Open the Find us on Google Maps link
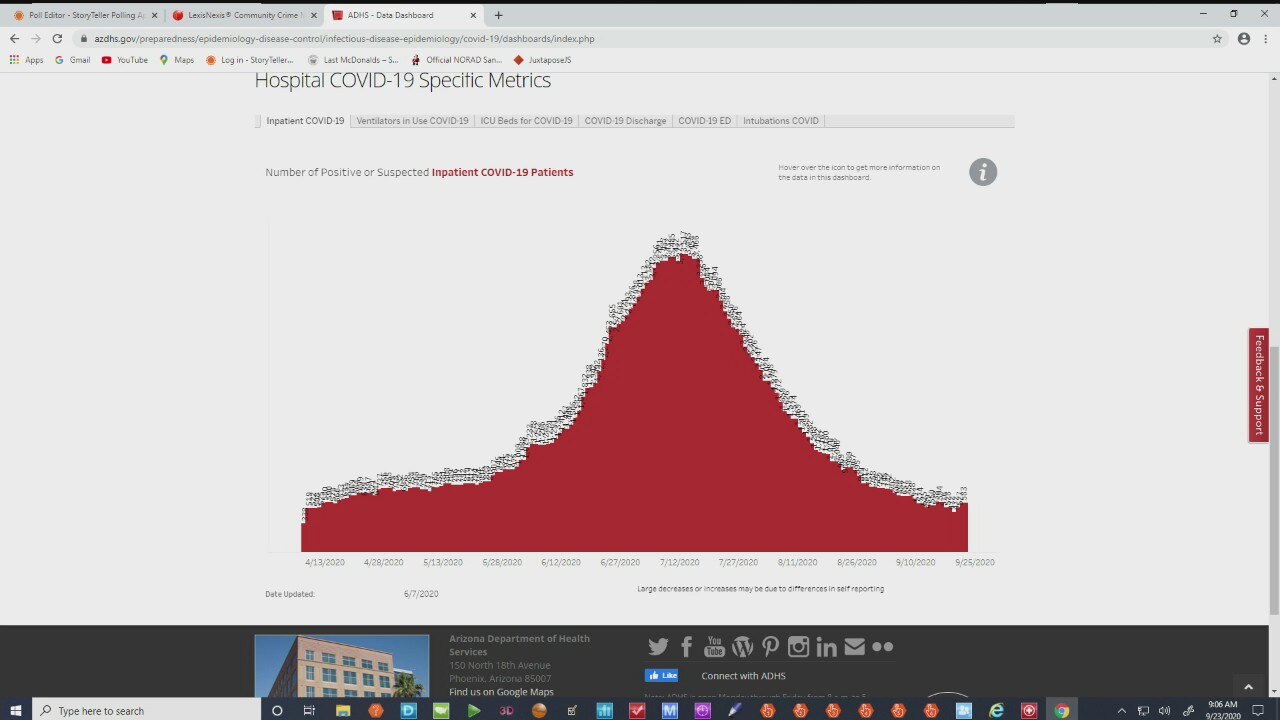Image resolution: width=1280 pixels, height=720 pixels. coord(501,692)
